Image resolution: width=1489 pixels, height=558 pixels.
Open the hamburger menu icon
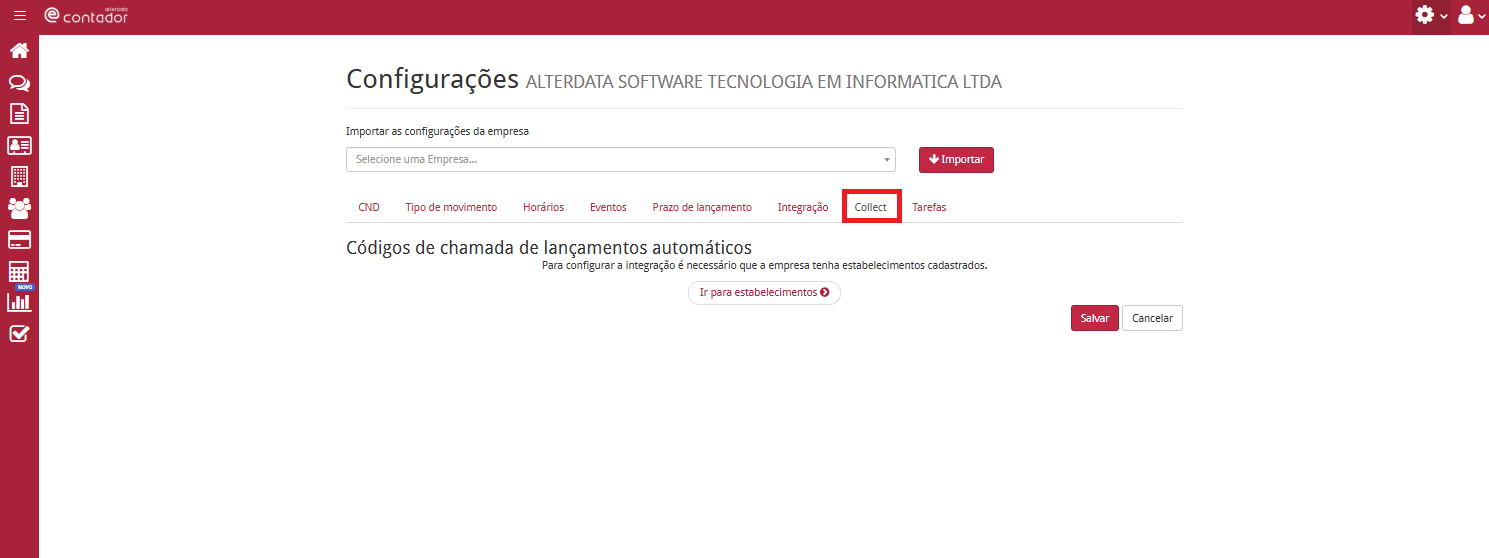[20, 16]
